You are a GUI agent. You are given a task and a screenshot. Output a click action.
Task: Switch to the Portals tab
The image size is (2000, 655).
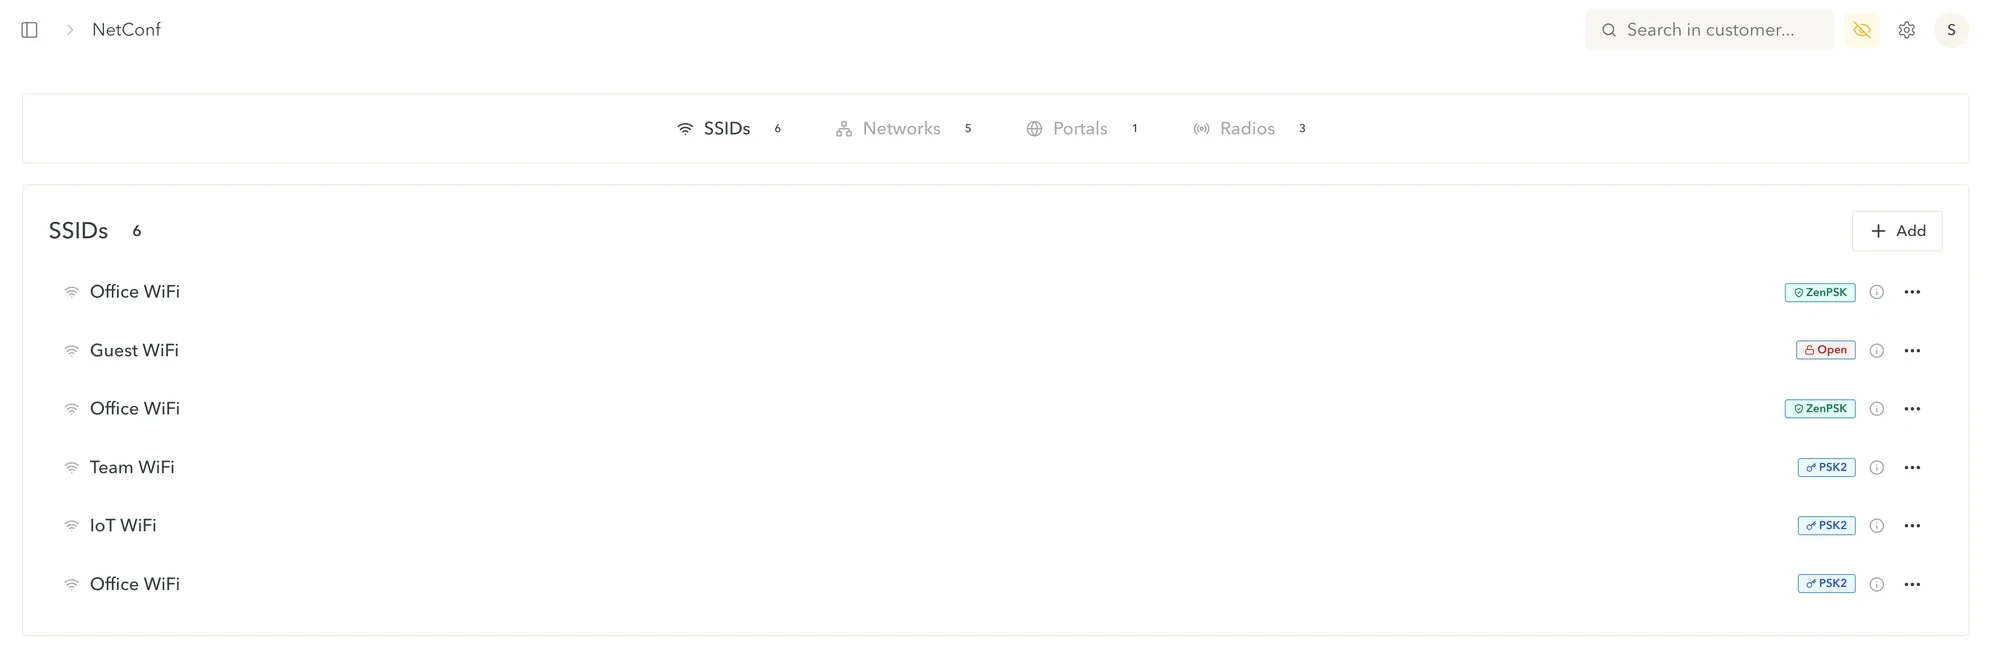(x=1082, y=128)
